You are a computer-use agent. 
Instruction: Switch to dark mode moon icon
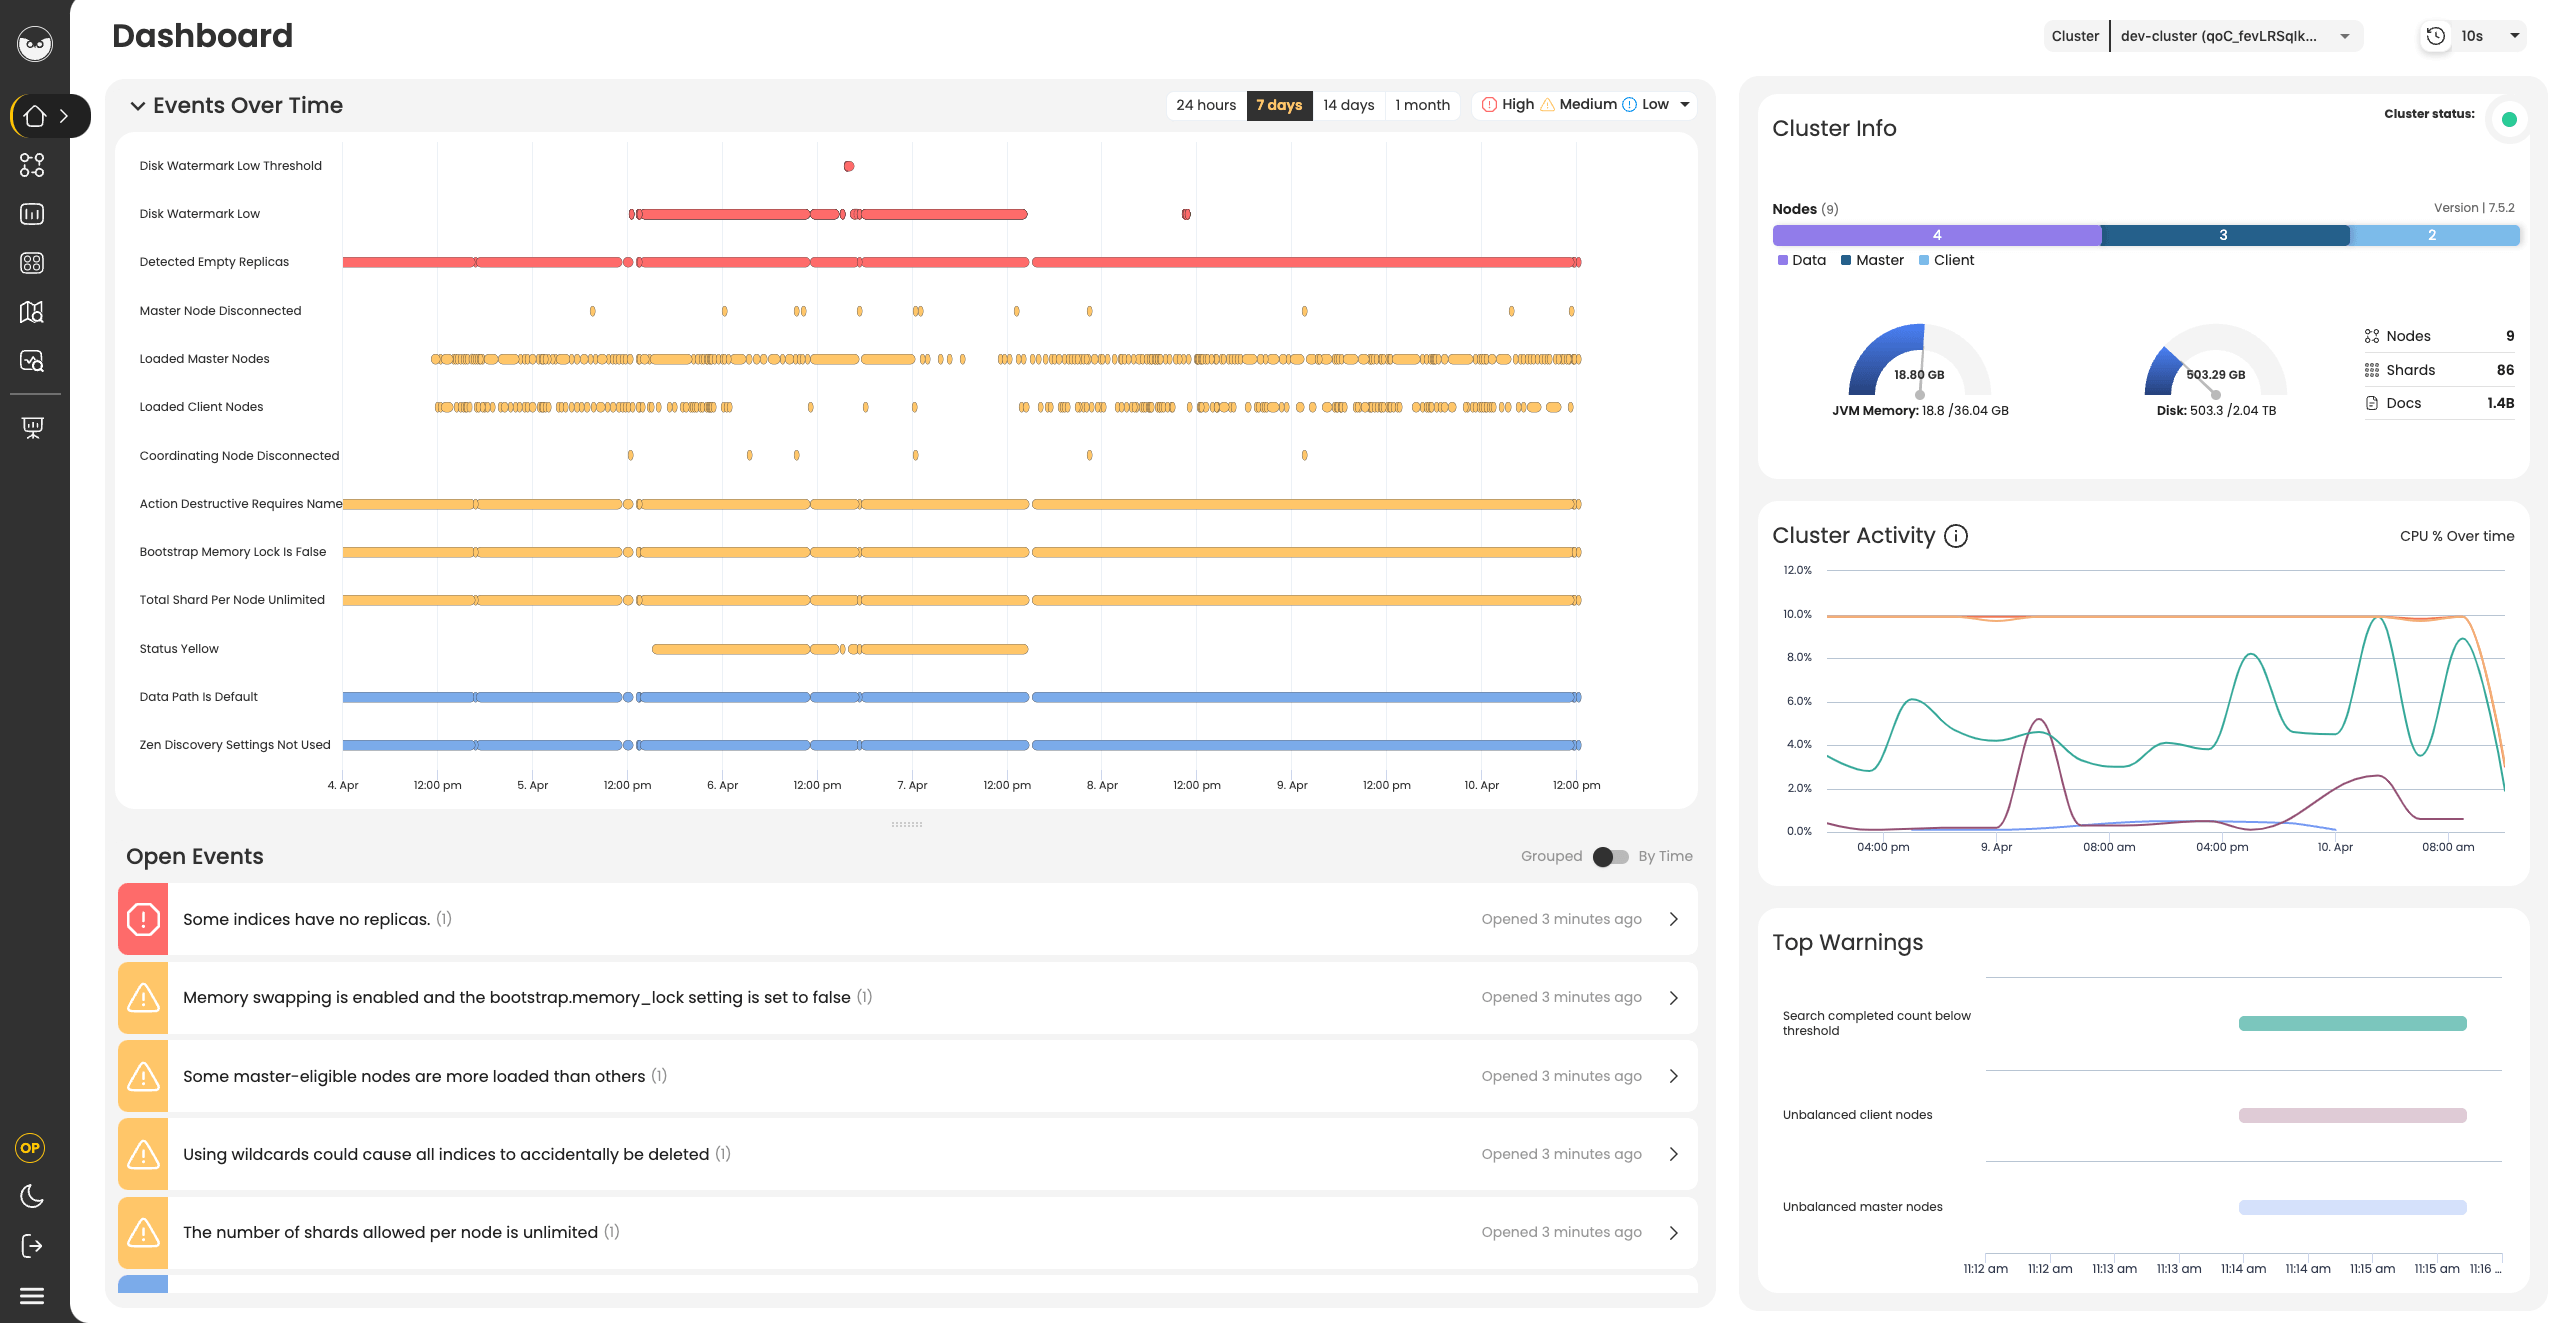tap(32, 1196)
